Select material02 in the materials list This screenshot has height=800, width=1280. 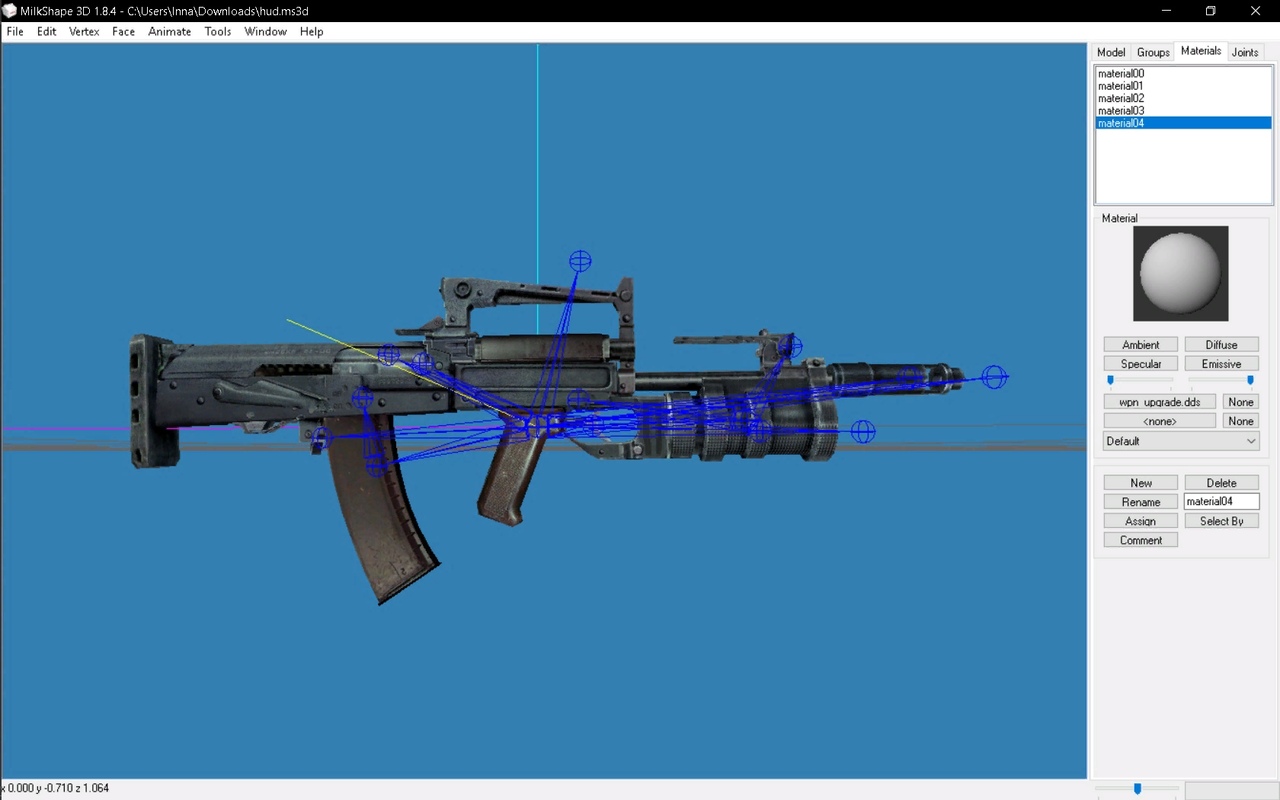point(1121,98)
